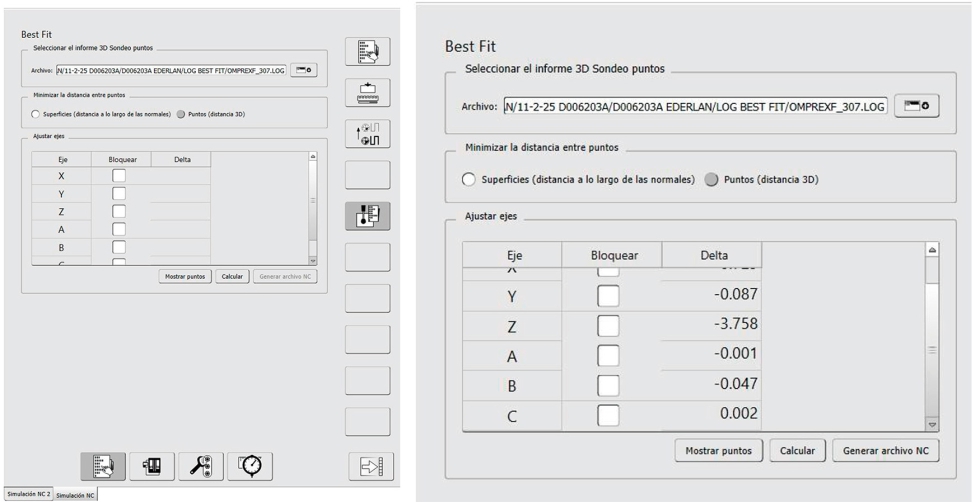
Task: Click Generar archivo NC in enlarged right panel
Action: [x=886, y=451]
